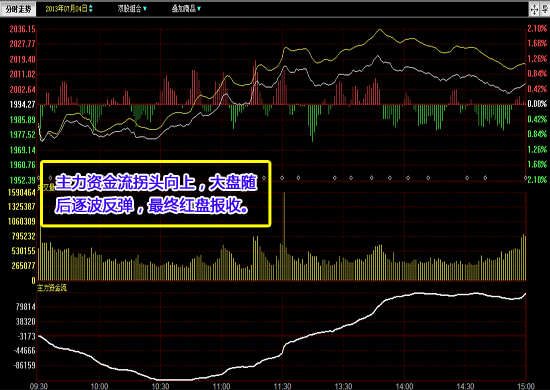Select the rightmost diamond marker at 15:00
Screen dimensions: 550x390
click(525, 178)
